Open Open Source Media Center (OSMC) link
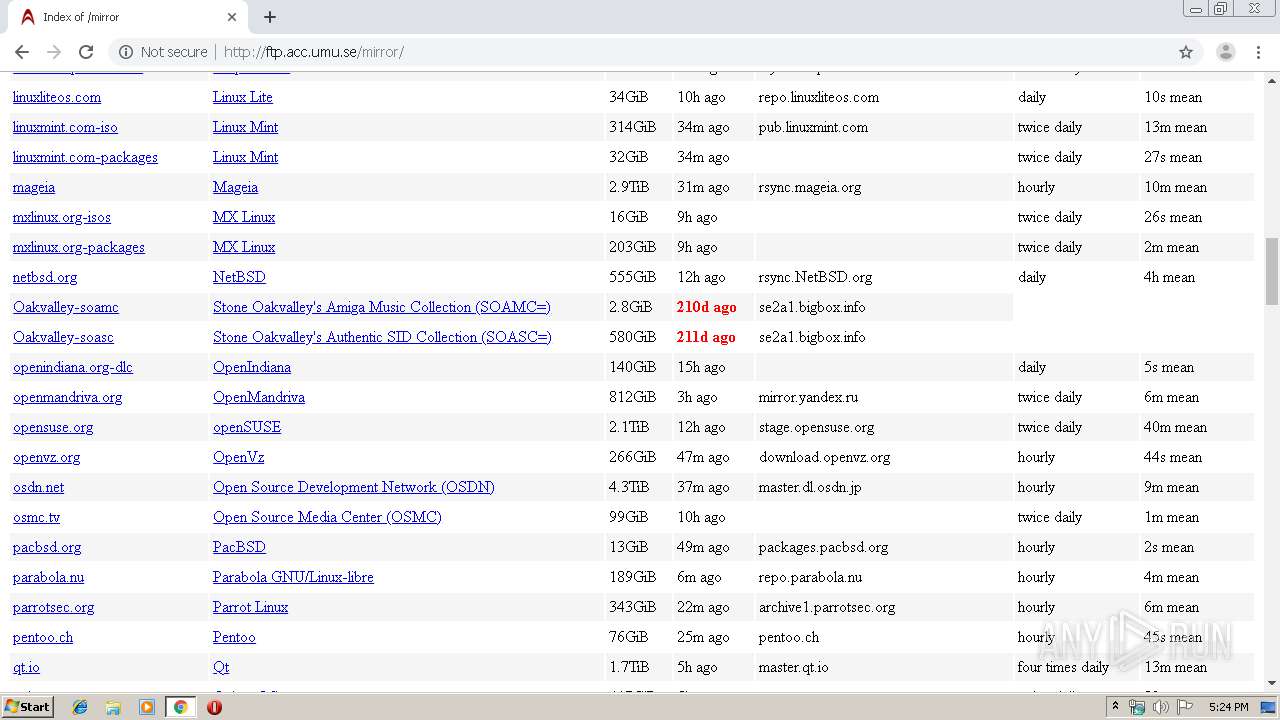The height and width of the screenshot is (720, 1280). point(327,517)
